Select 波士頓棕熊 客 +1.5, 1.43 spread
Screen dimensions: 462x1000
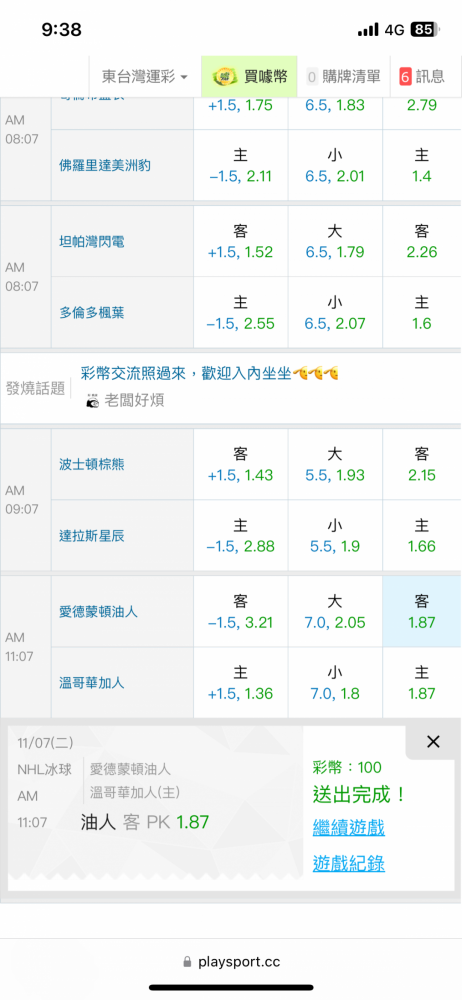pyautogui.click(x=241, y=464)
